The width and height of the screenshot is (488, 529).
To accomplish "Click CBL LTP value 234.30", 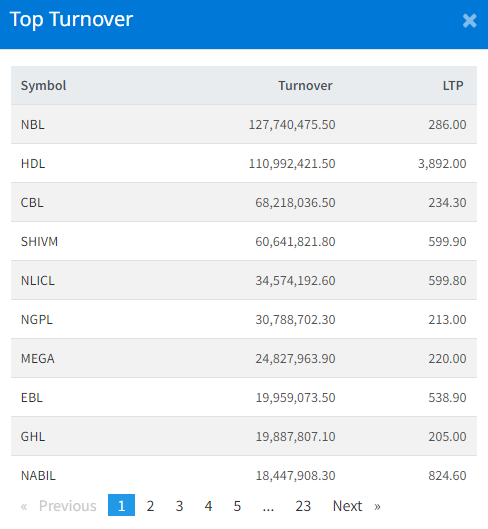I will (448, 202).
